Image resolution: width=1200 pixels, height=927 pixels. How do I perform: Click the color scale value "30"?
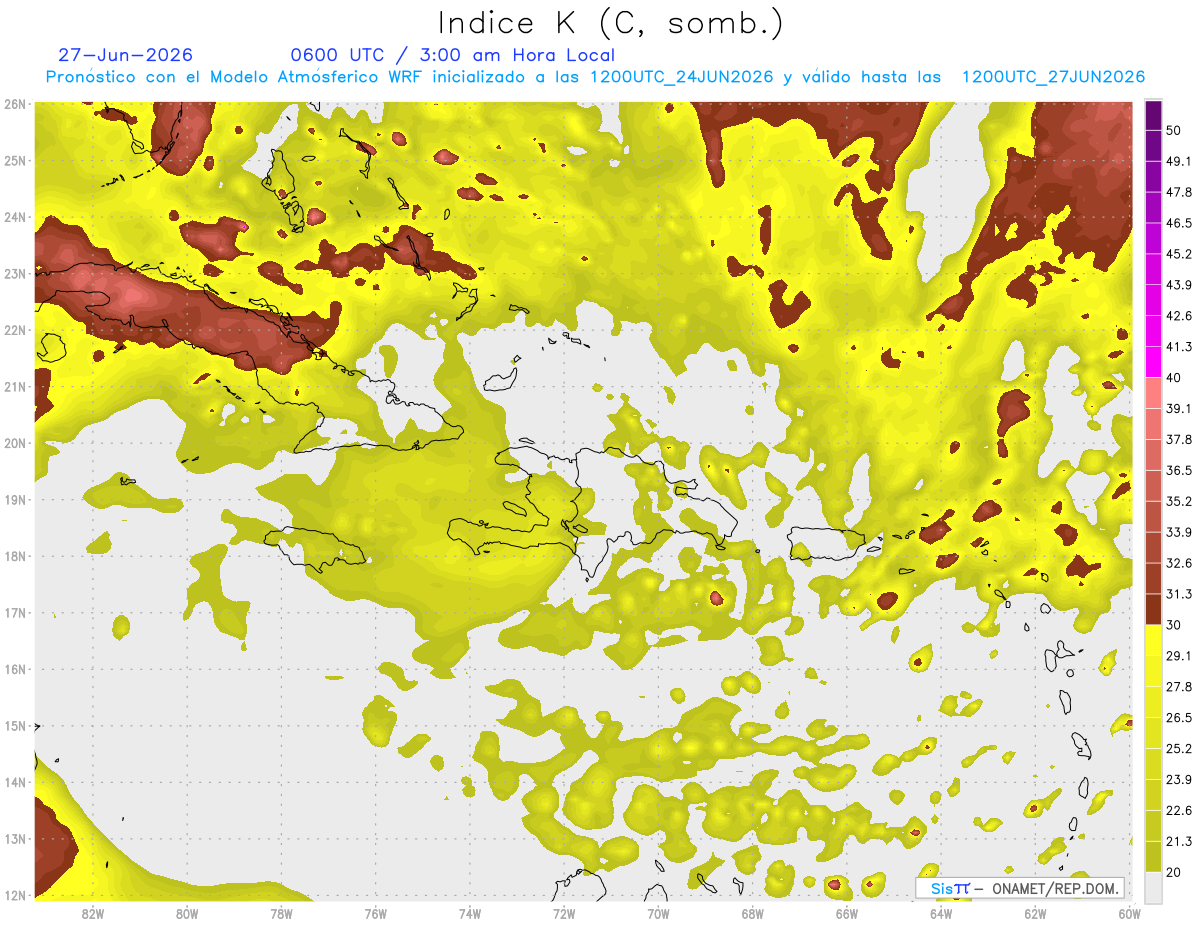1174,625
